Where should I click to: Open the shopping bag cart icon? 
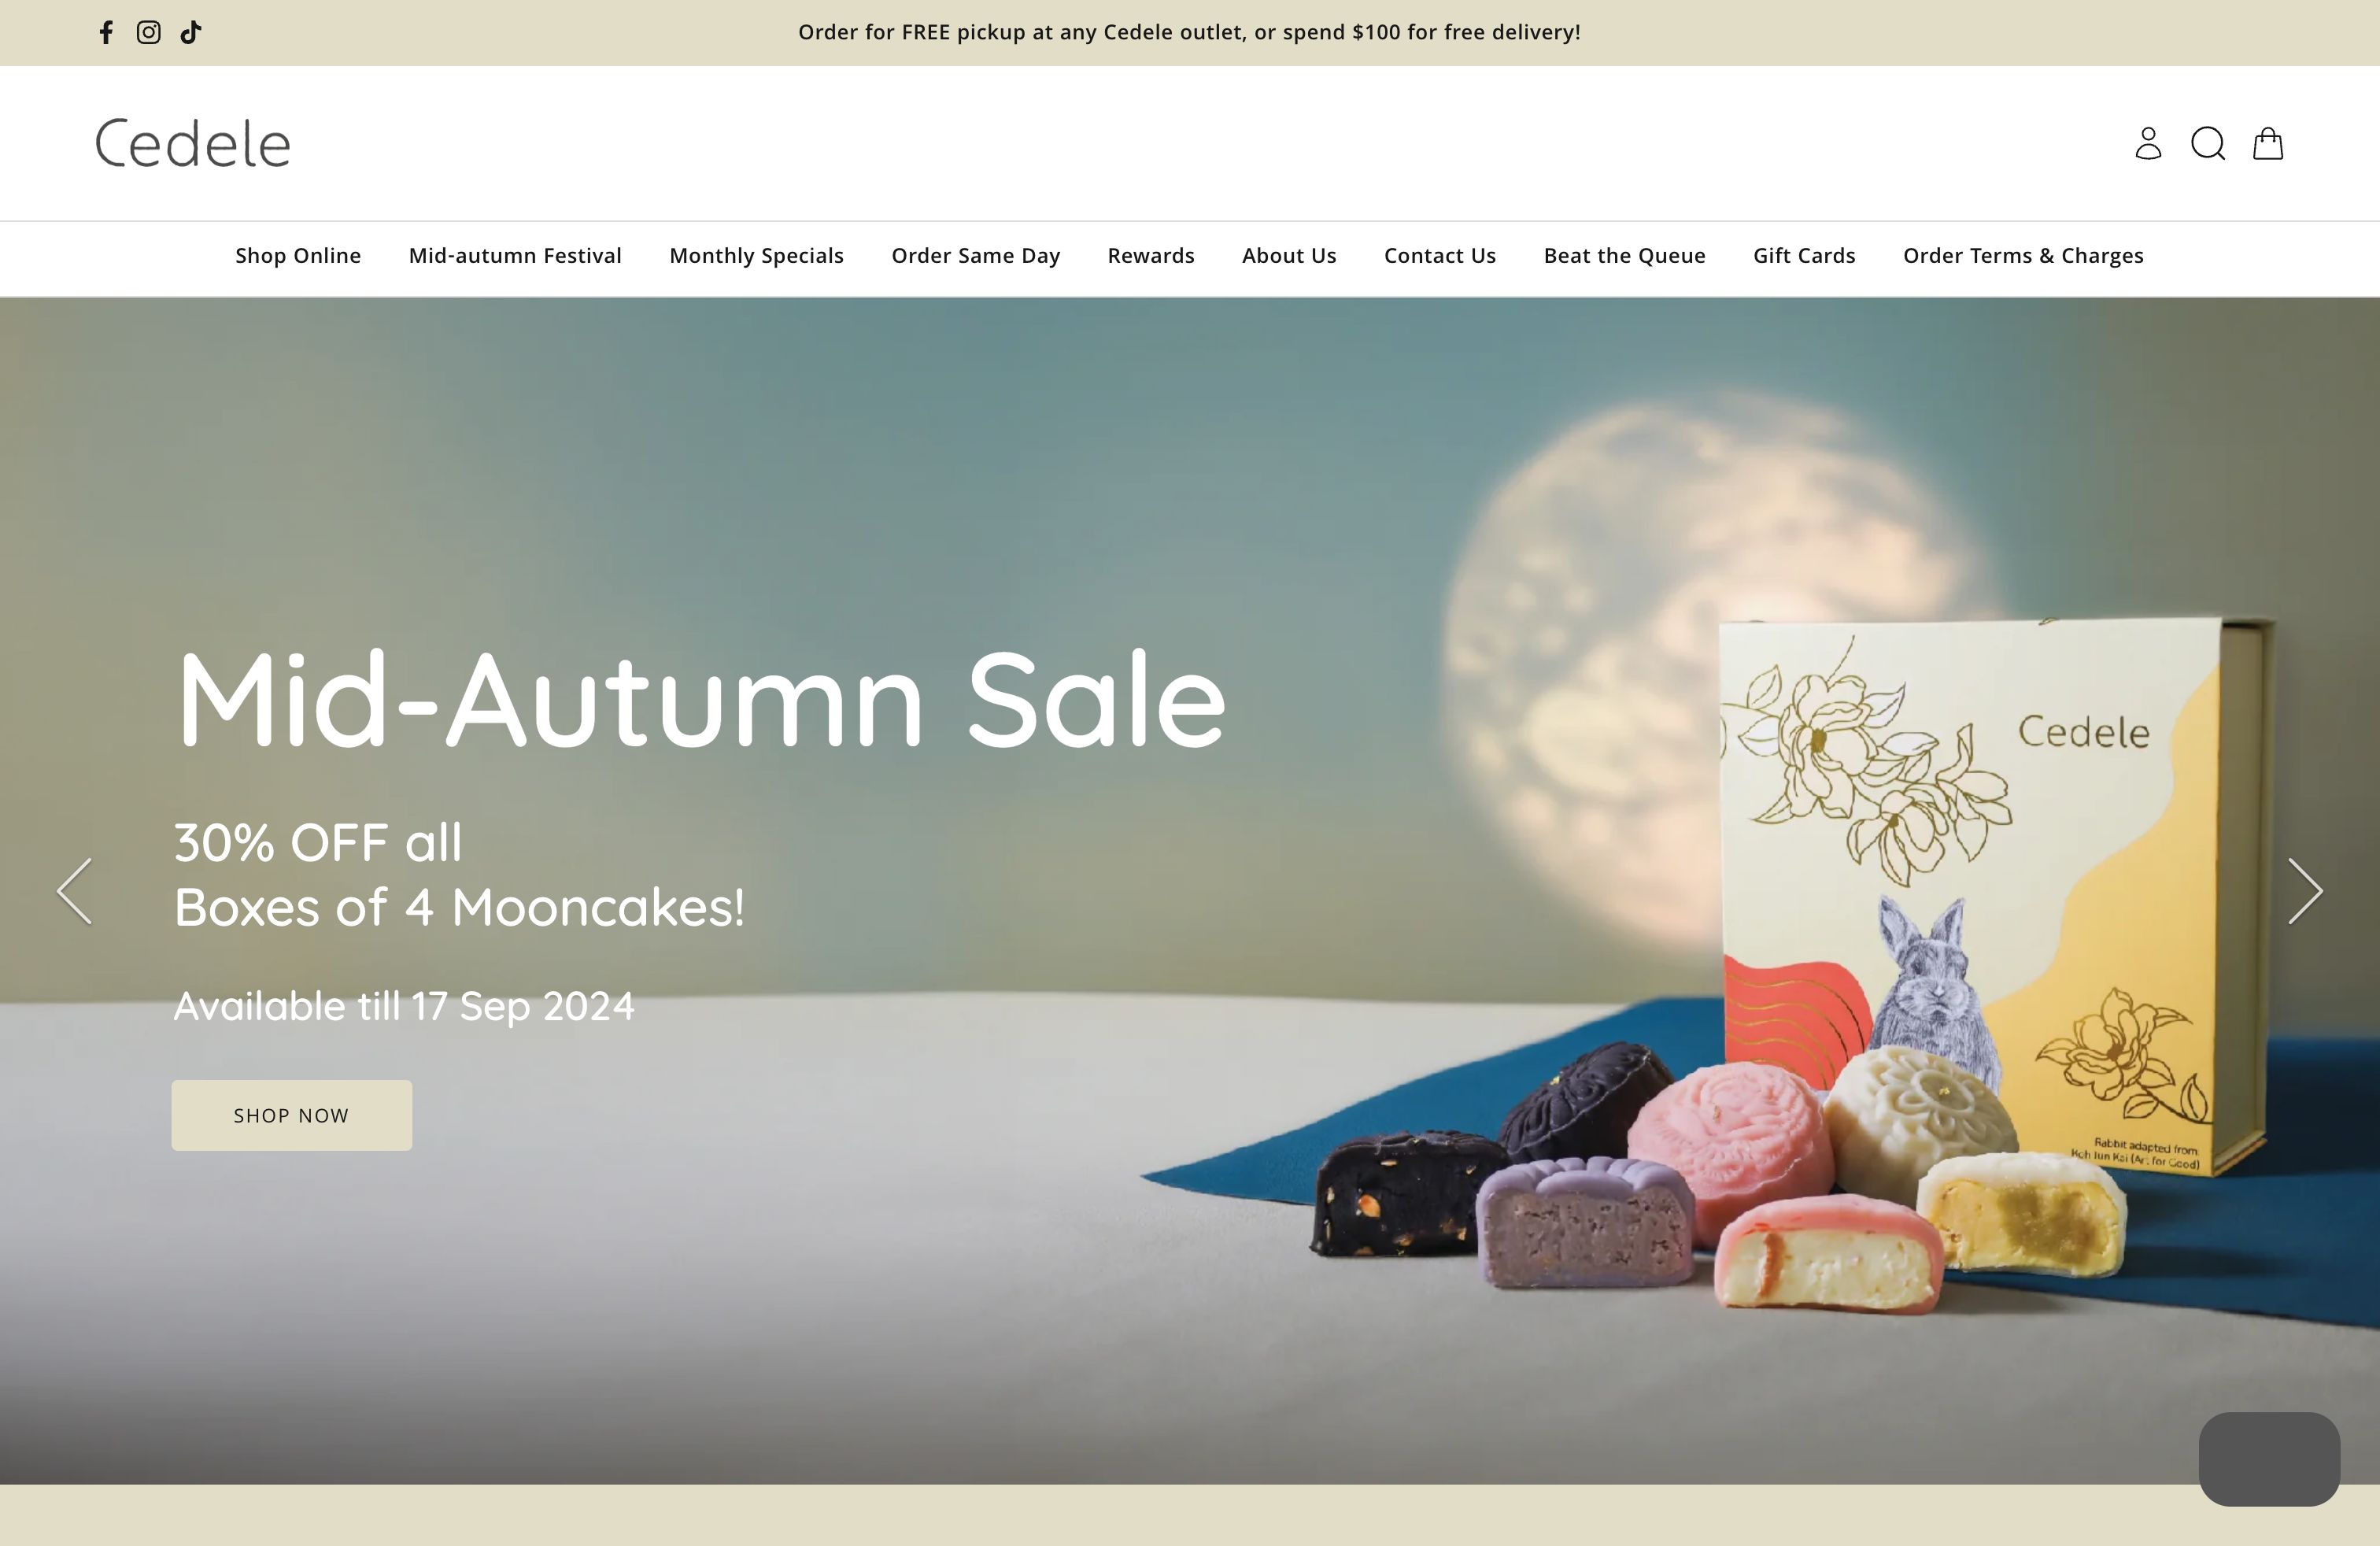pos(2267,143)
